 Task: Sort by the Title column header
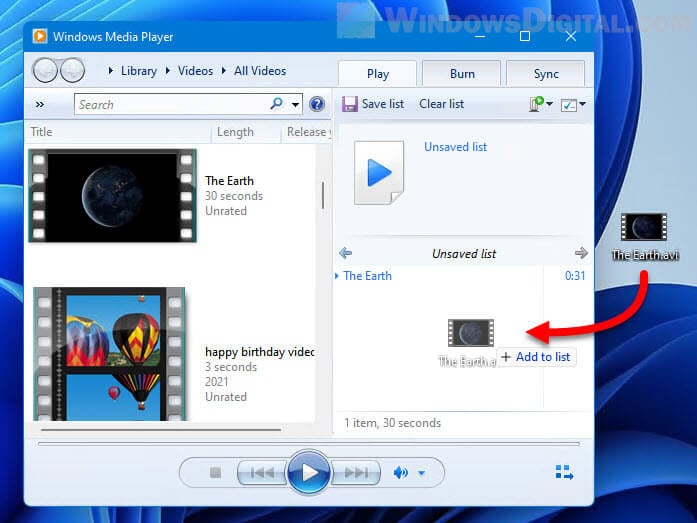coord(118,132)
